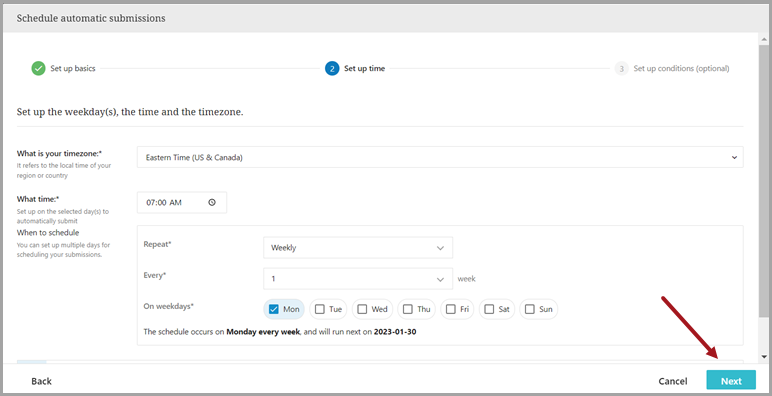Click the Next button

[731, 381]
